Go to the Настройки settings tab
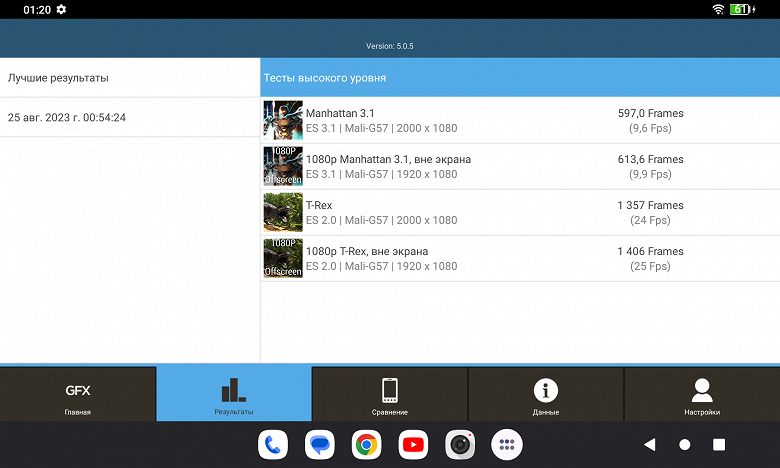Image resolution: width=780 pixels, height=468 pixels. coord(702,394)
